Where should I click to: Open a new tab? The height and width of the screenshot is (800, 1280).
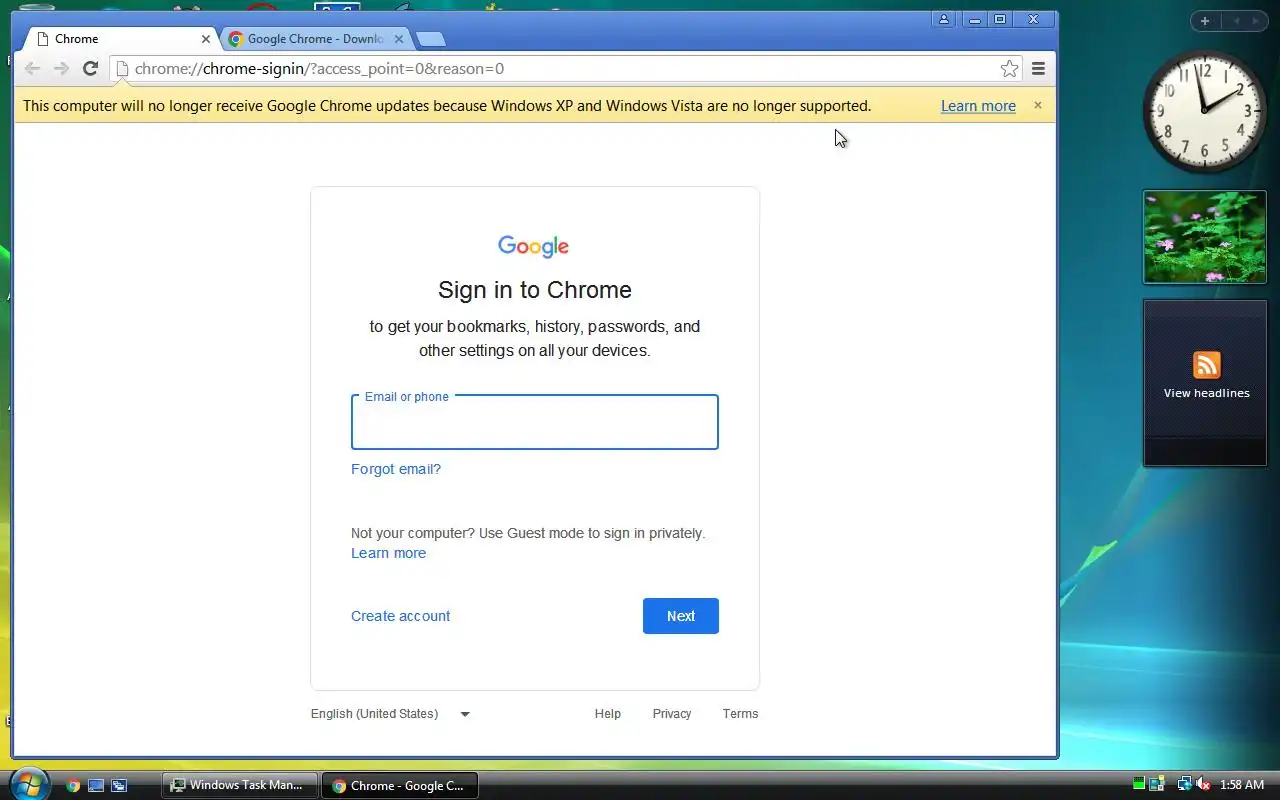[430, 39]
